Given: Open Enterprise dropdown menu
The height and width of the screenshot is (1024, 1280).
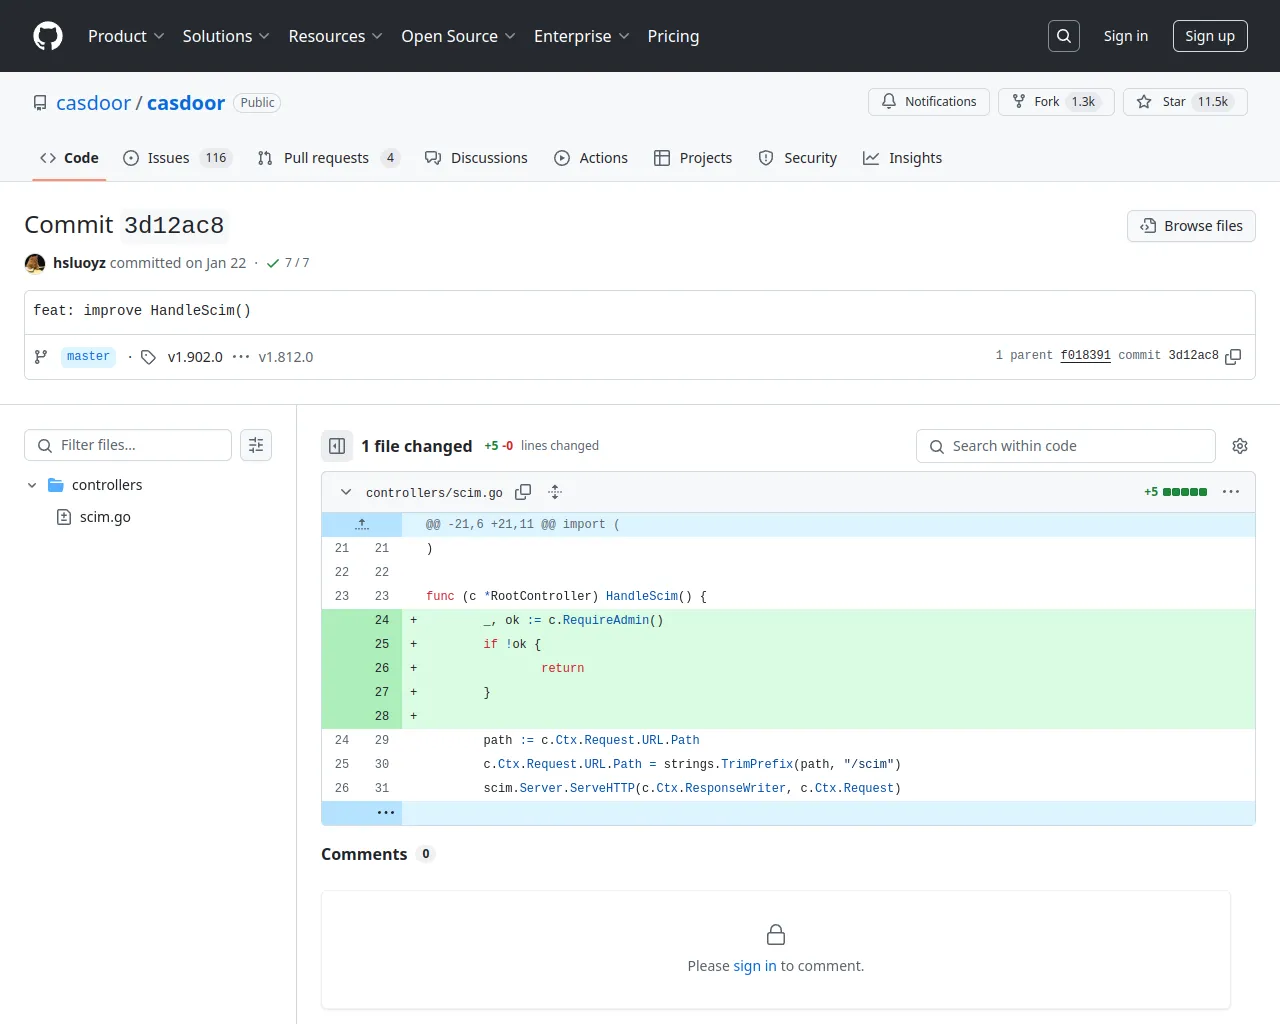Looking at the screenshot, I should (582, 36).
